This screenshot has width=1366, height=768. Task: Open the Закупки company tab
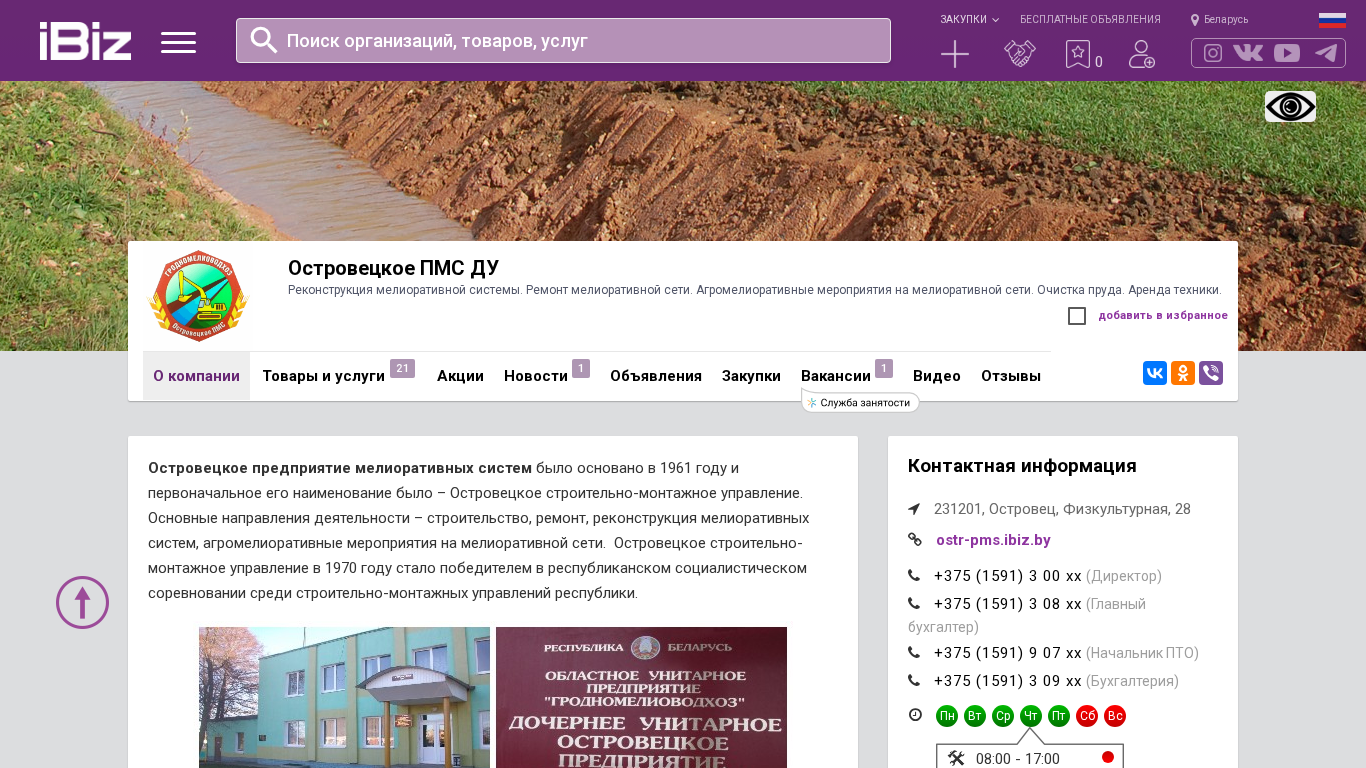(x=751, y=376)
